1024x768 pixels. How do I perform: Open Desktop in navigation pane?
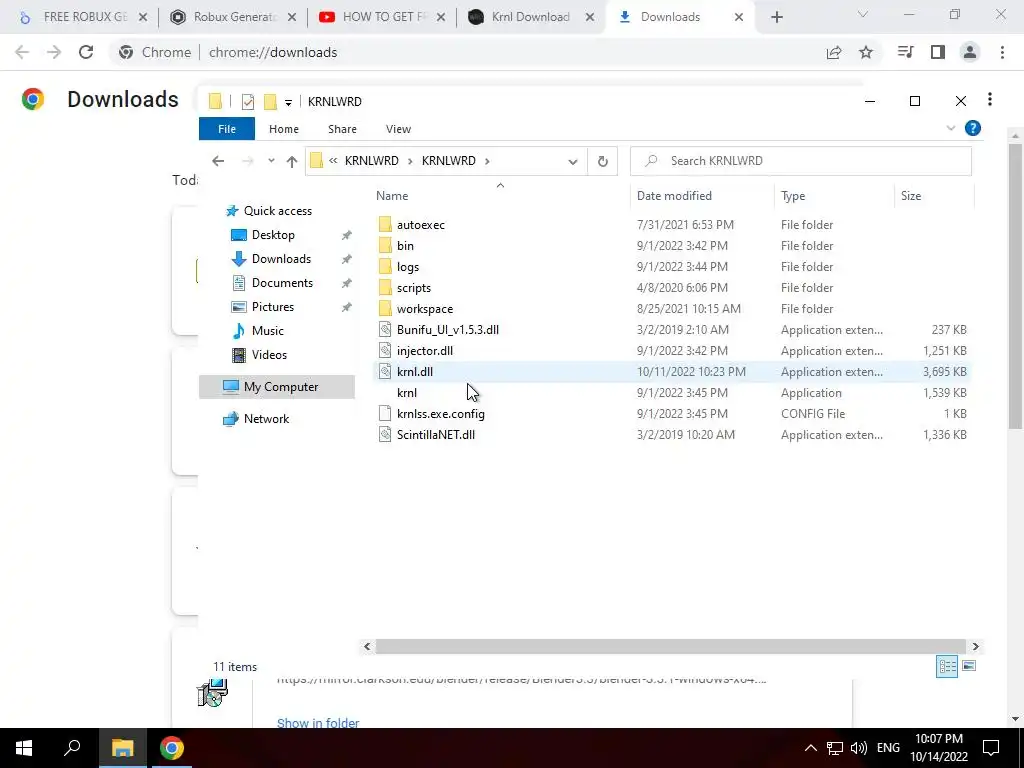click(273, 234)
